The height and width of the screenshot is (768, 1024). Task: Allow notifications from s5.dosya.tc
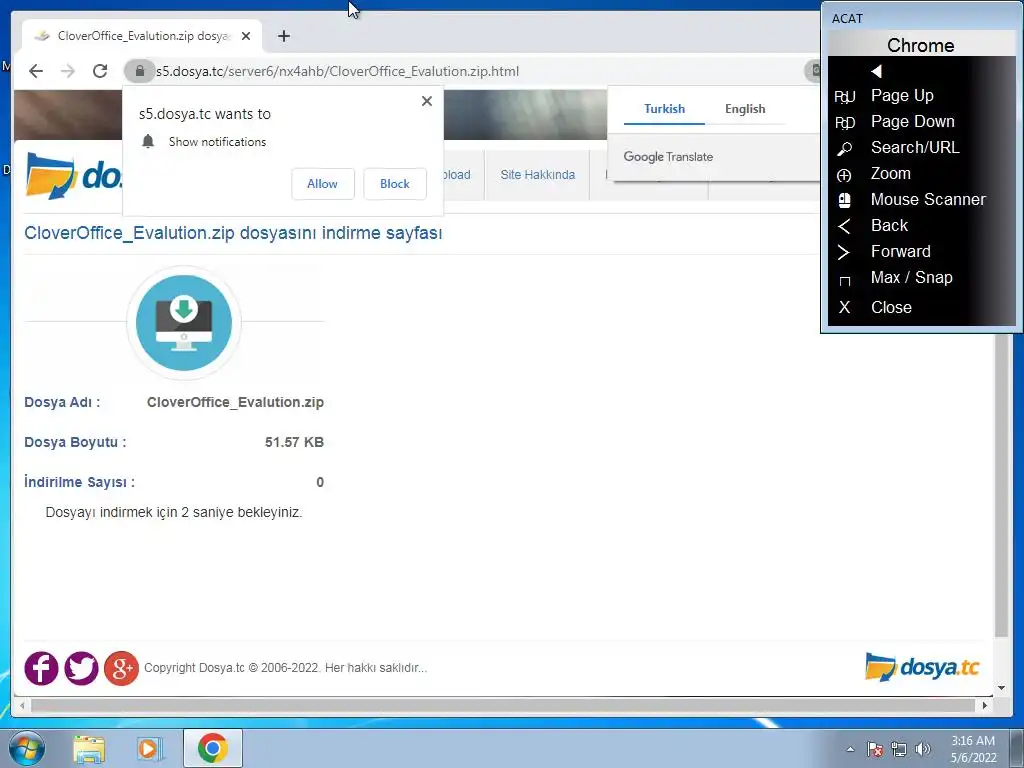tap(323, 184)
